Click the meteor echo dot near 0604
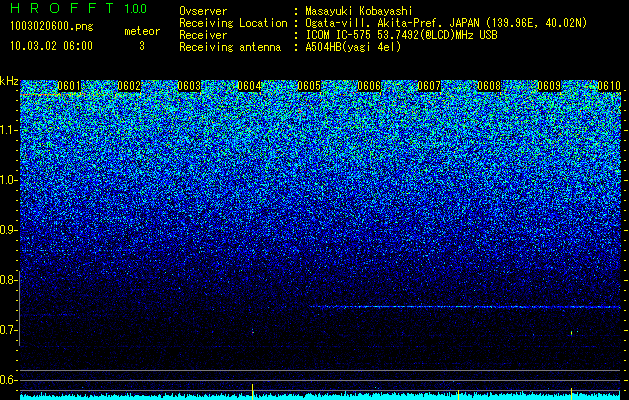This screenshot has width=629, height=400. tap(253, 332)
